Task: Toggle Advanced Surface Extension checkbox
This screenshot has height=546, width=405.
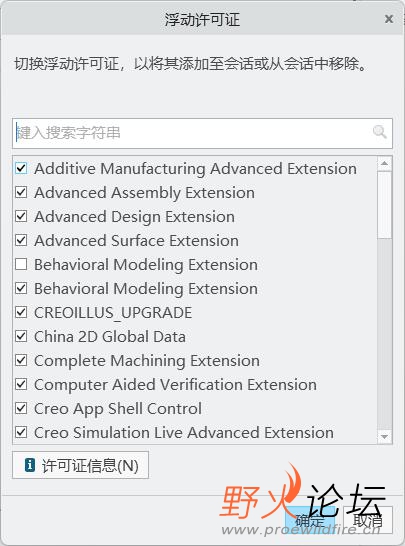Action: point(21,241)
